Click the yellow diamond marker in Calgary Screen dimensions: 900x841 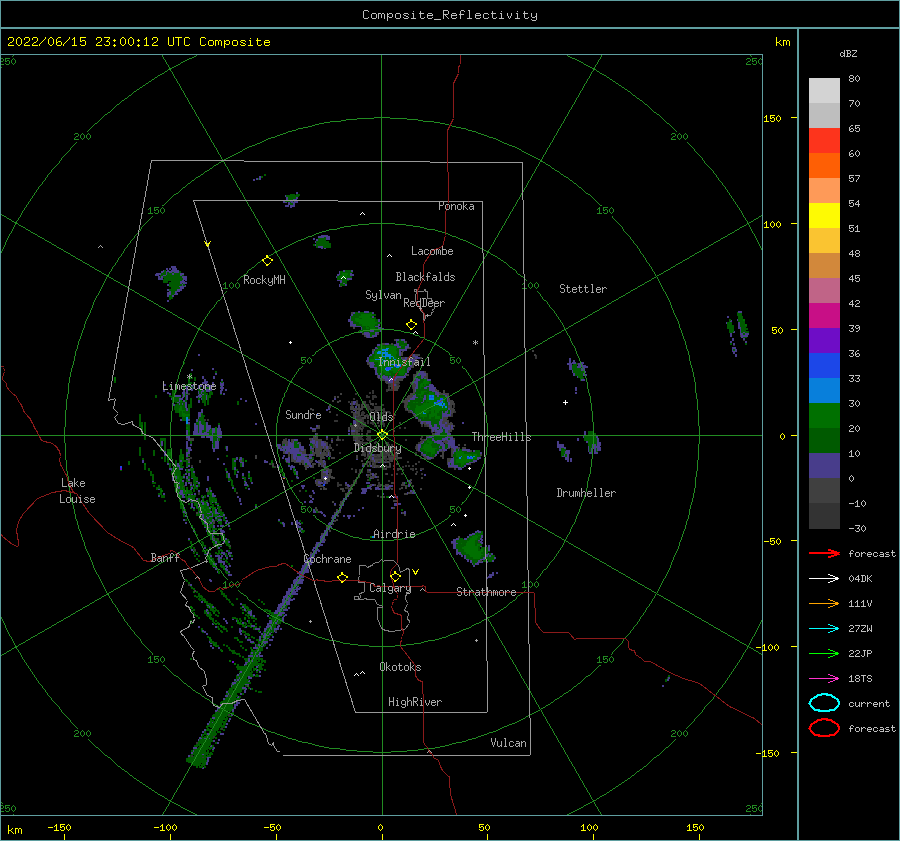pos(395,576)
